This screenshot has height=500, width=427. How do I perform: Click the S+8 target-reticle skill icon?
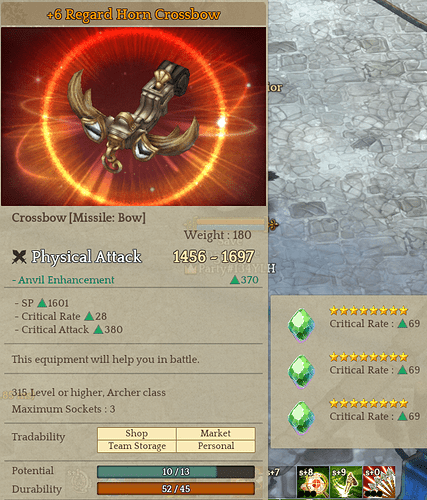(313, 482)
